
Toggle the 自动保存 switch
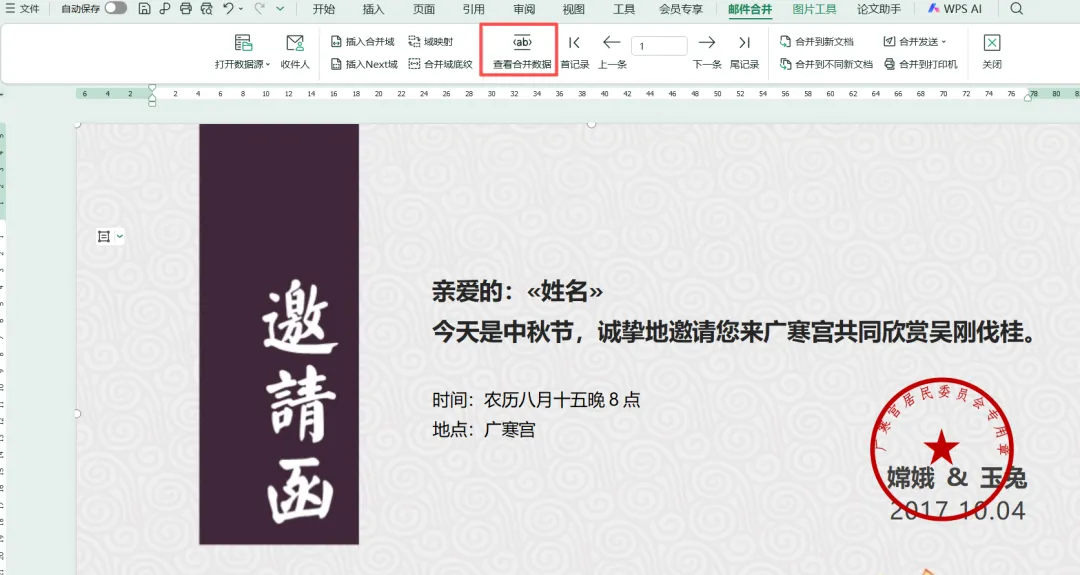116,8
